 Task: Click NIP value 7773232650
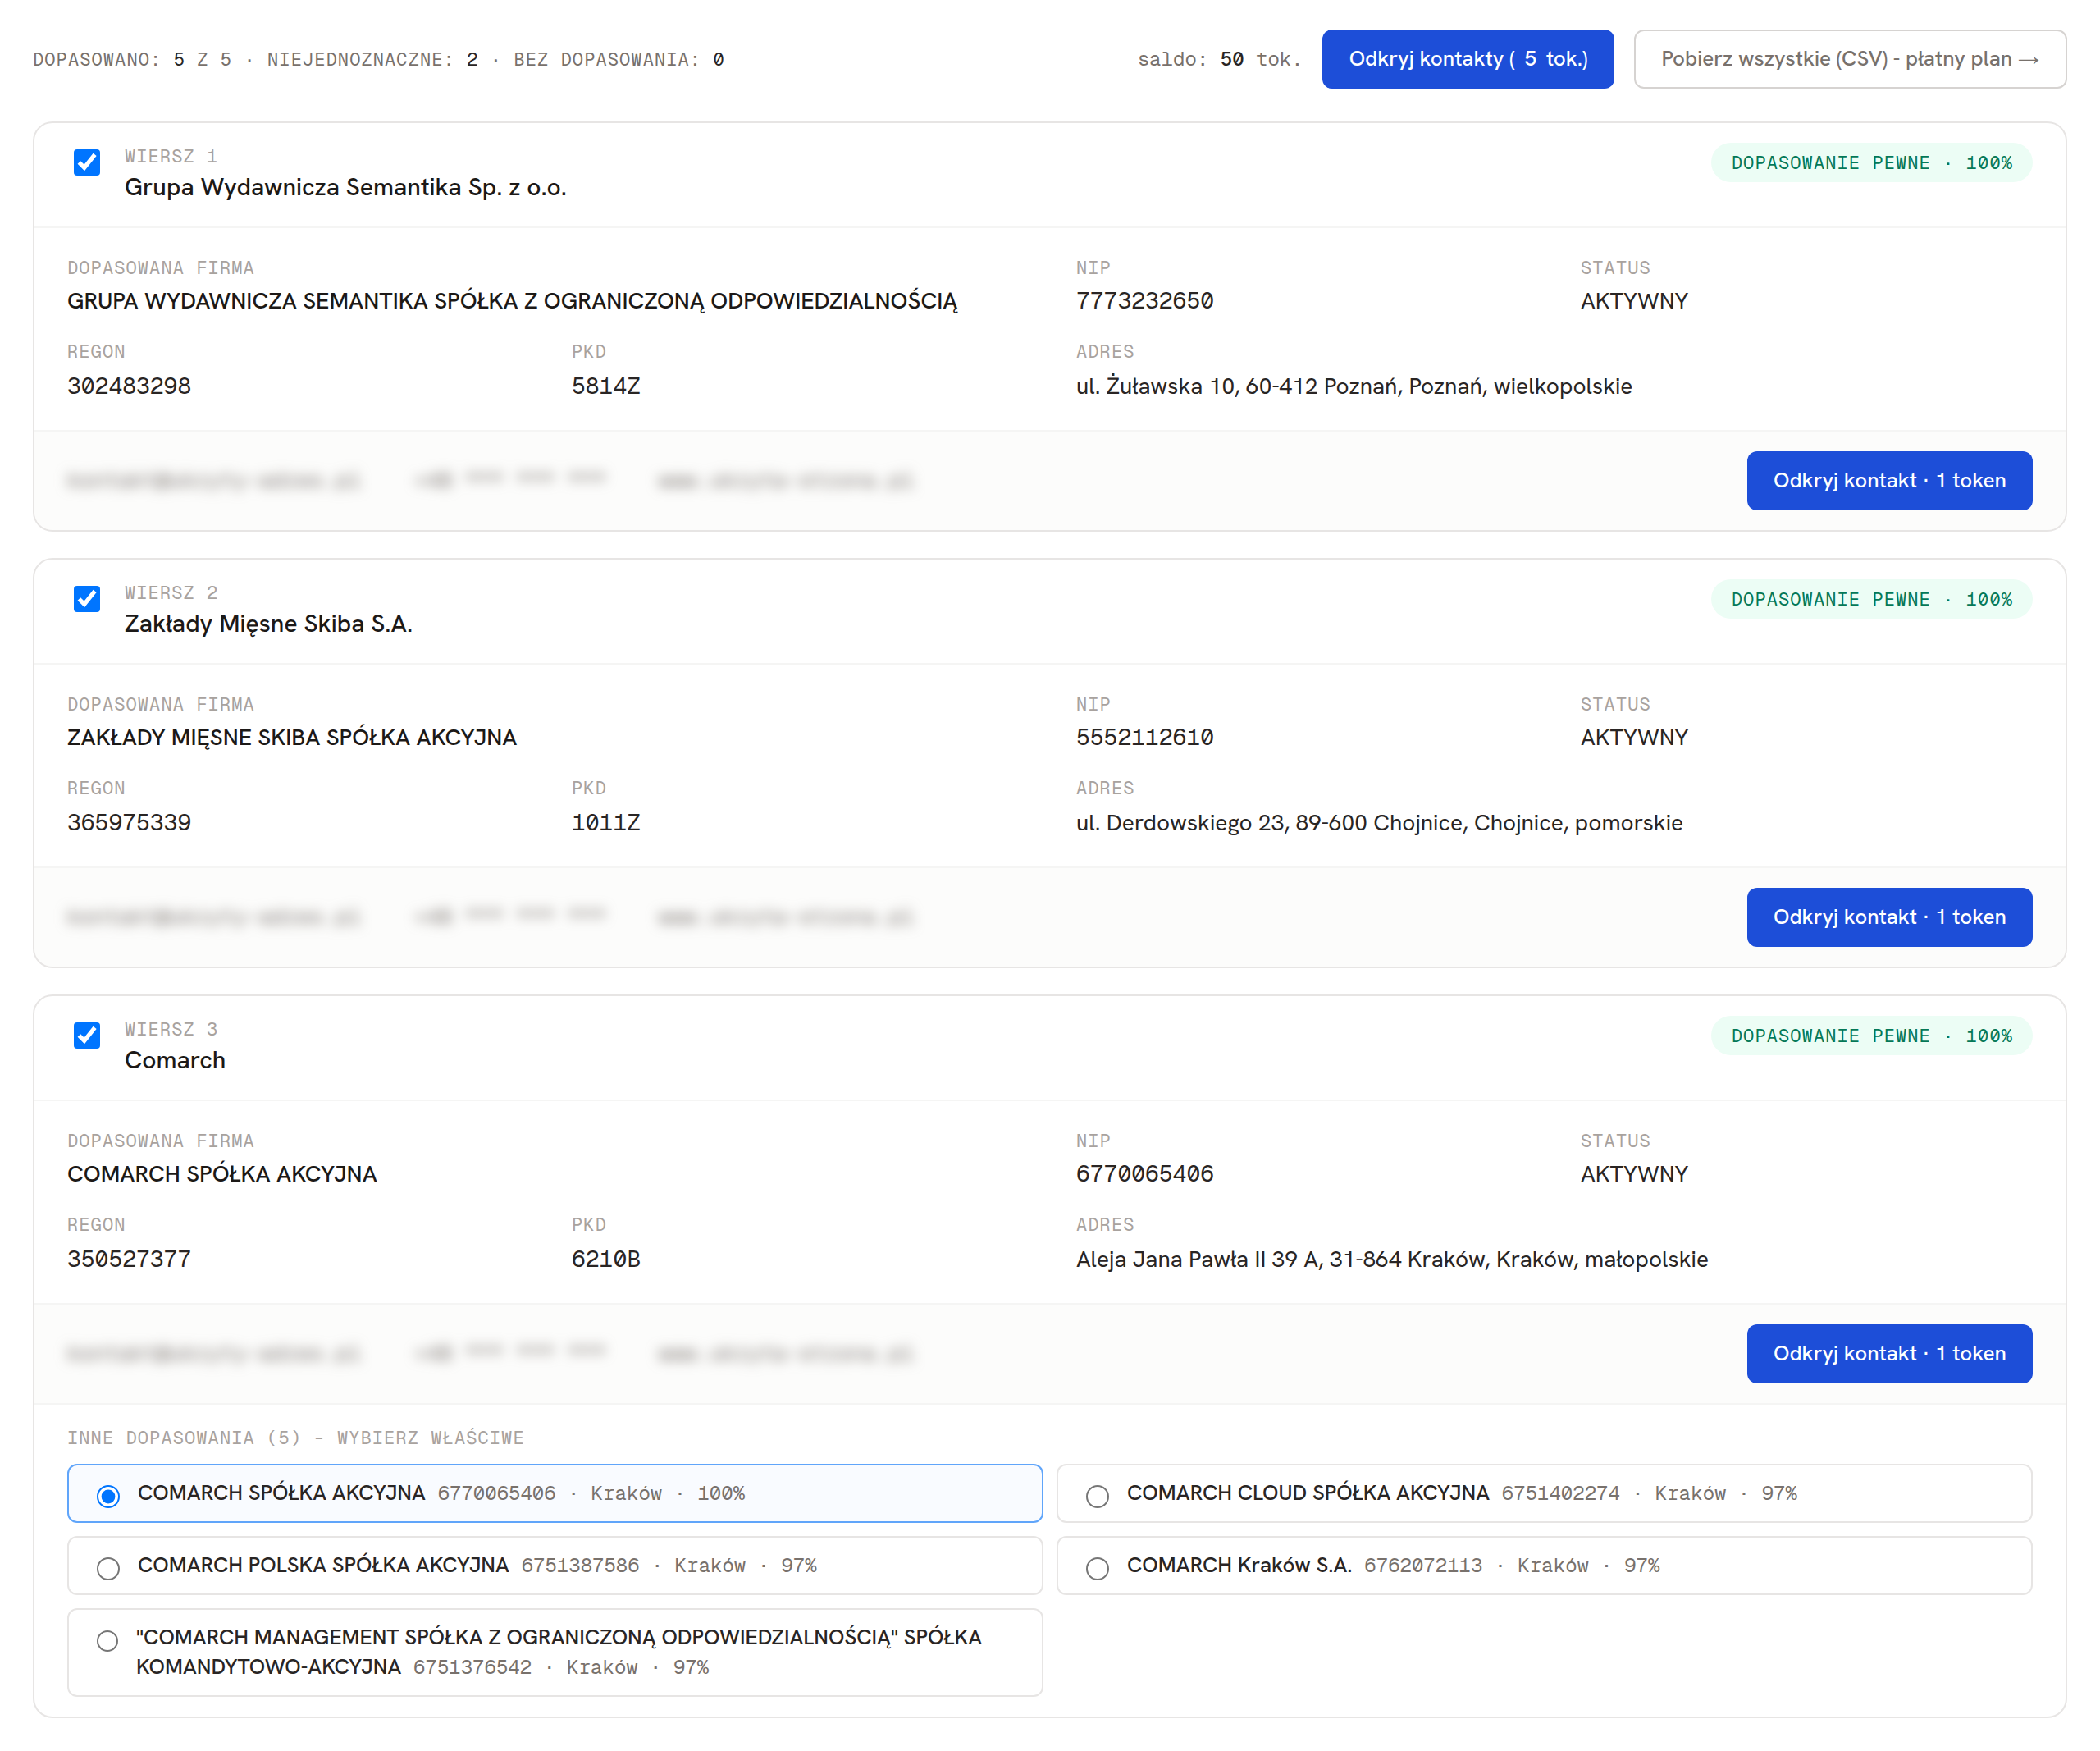[x=1144, y=301]
